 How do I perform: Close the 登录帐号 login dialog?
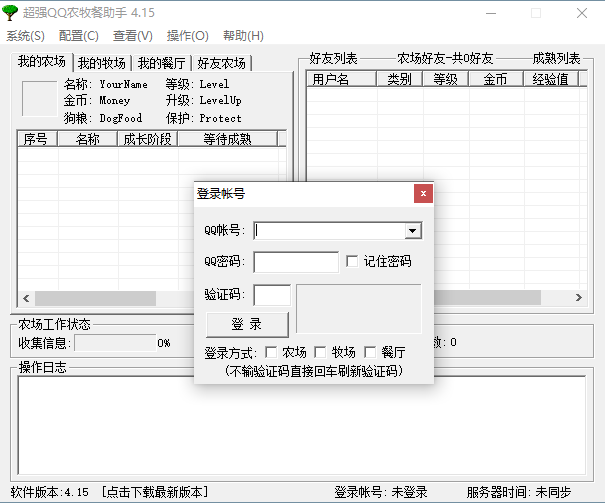pyautogui.click(x=423, y=193)
